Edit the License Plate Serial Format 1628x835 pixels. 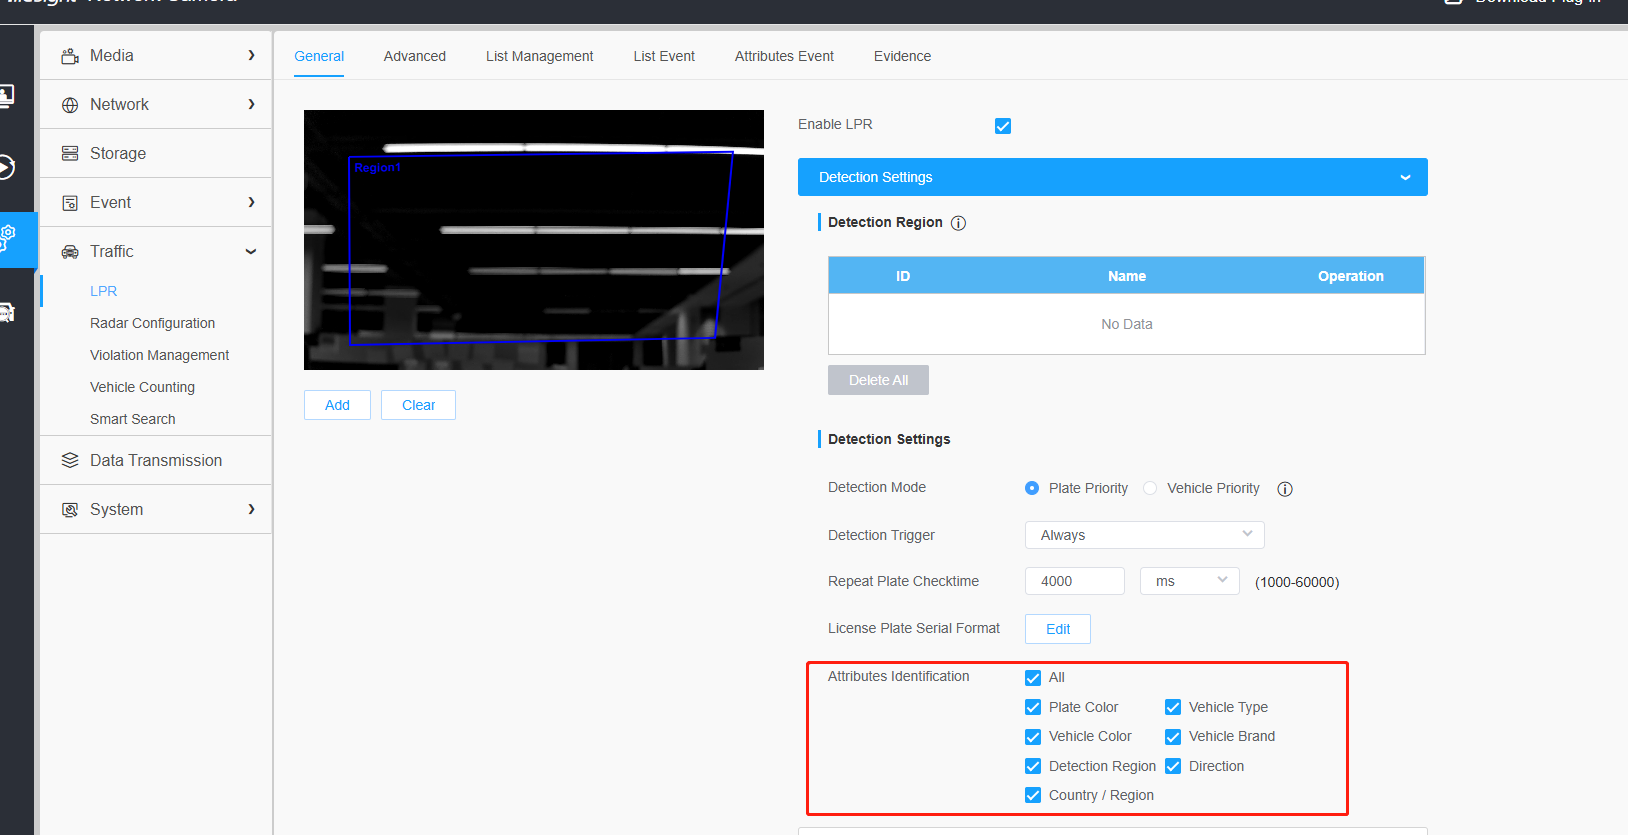1058,629
